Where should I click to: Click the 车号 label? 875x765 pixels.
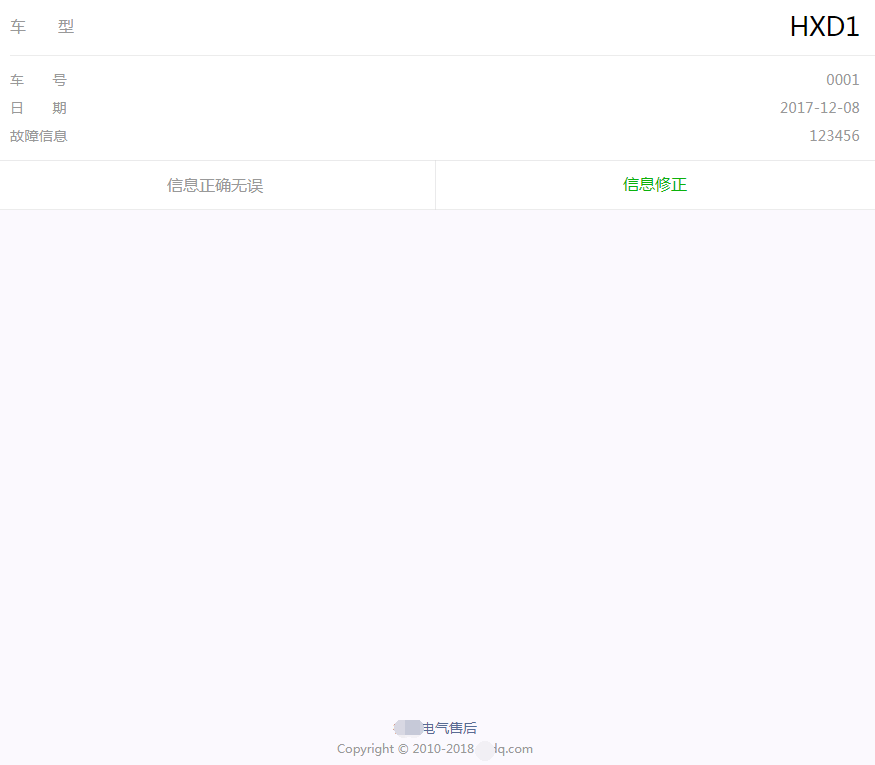click(39, 80)
